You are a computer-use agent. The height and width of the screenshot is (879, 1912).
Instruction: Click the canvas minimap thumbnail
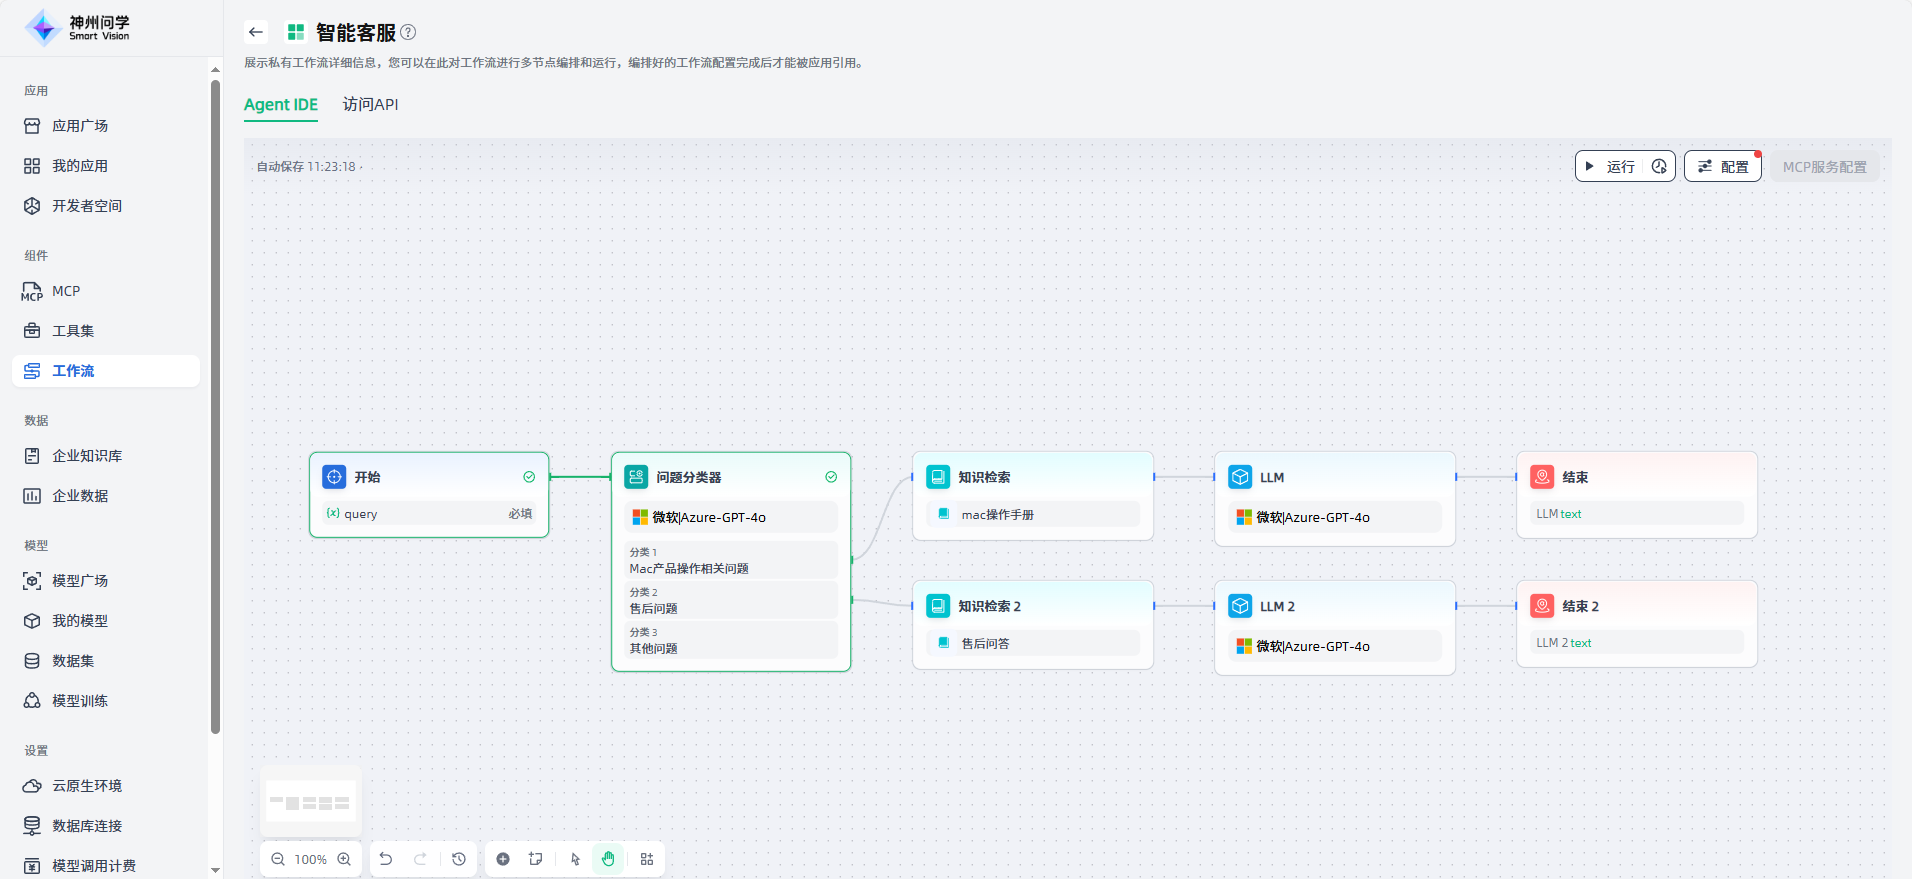click(311, 802)
